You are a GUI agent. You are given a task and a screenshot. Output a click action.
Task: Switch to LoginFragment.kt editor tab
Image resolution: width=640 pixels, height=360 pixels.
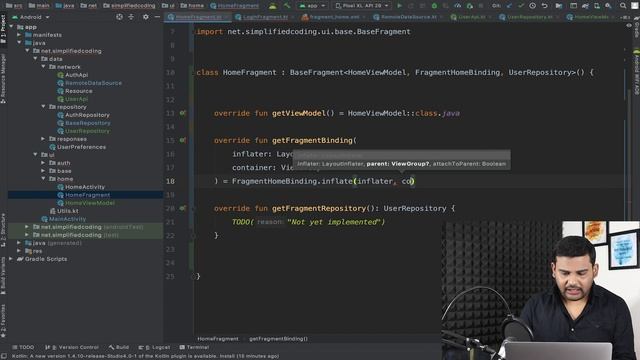(265, 17)
